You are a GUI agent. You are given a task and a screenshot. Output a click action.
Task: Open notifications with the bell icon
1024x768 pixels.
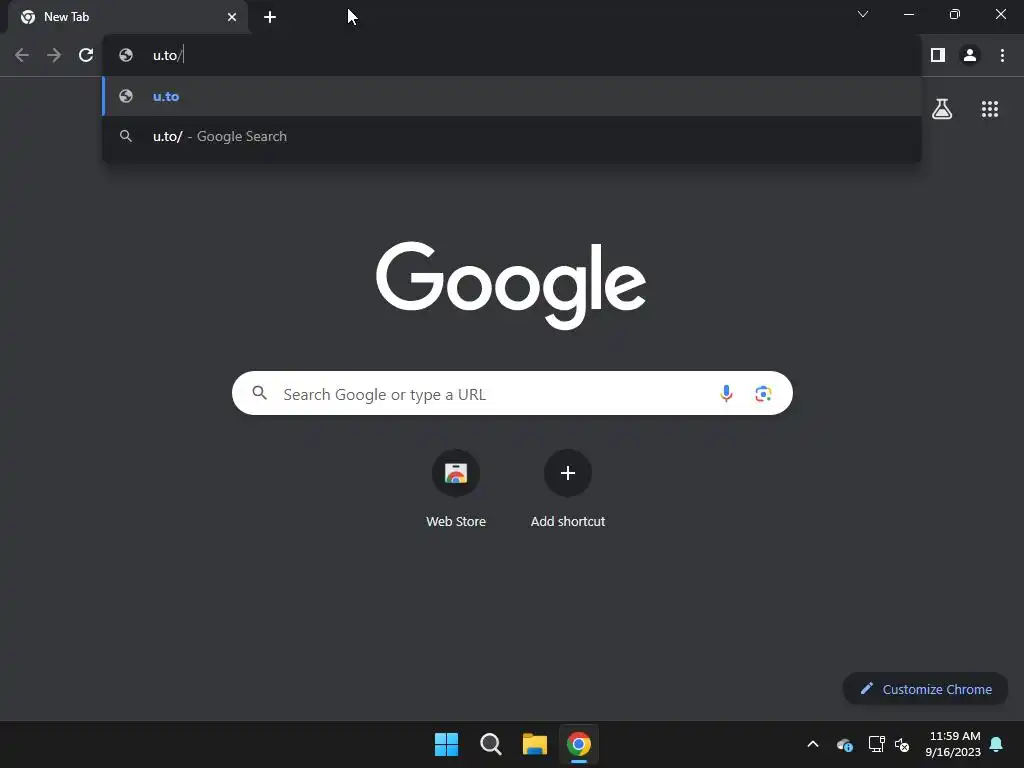pyautogui.click(x=997, y=744)
